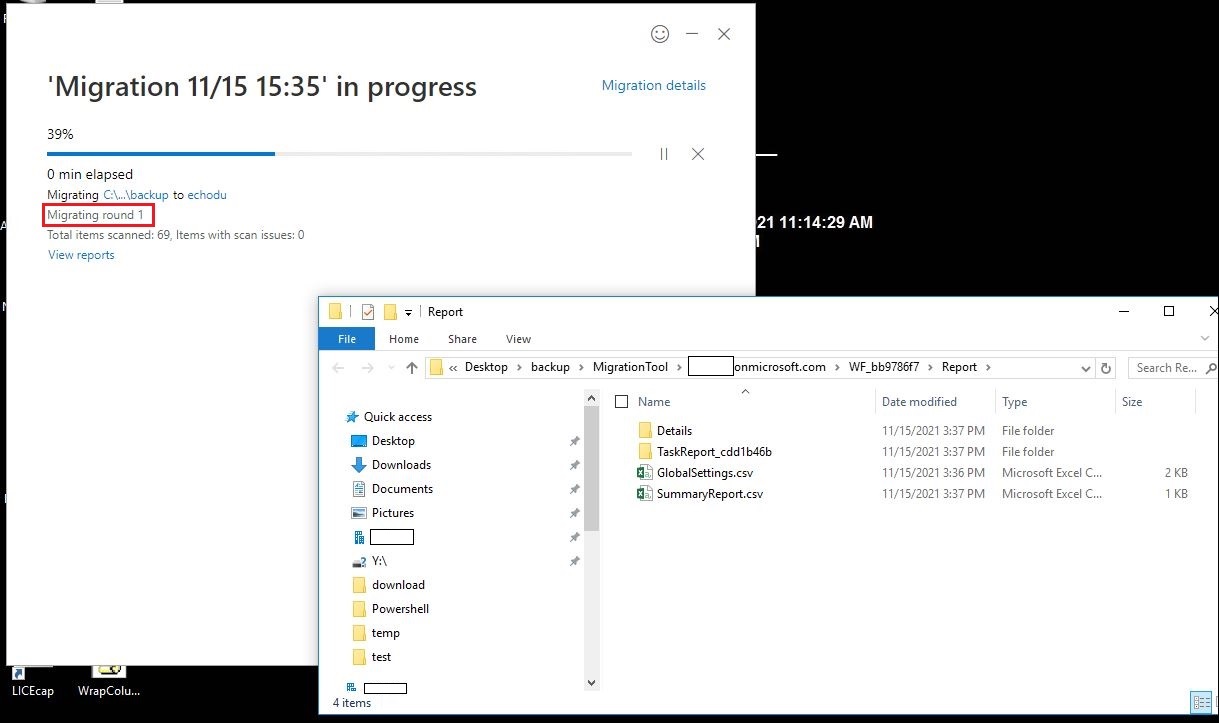Image resolution: width=1219 pixels, height=723 pixels.
Task: Open LICEcap from the taskbar
Action: click(31, 671)
